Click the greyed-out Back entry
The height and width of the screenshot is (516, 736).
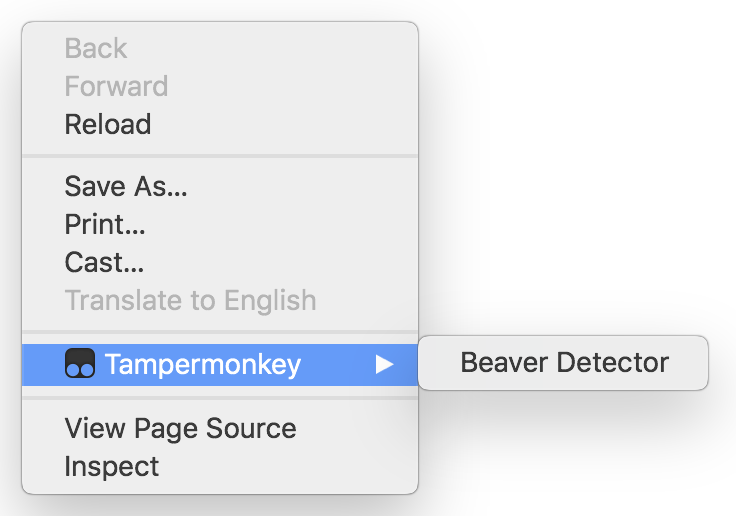click(96, 48)
